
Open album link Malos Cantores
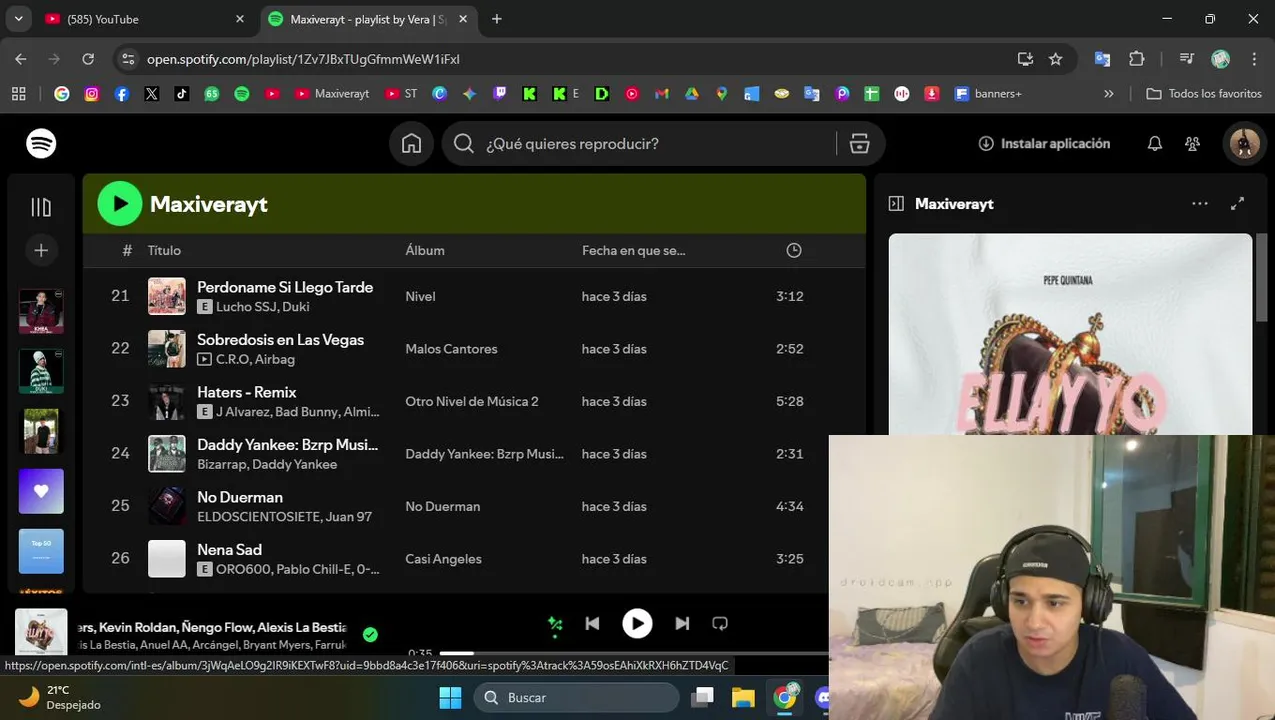451,349
